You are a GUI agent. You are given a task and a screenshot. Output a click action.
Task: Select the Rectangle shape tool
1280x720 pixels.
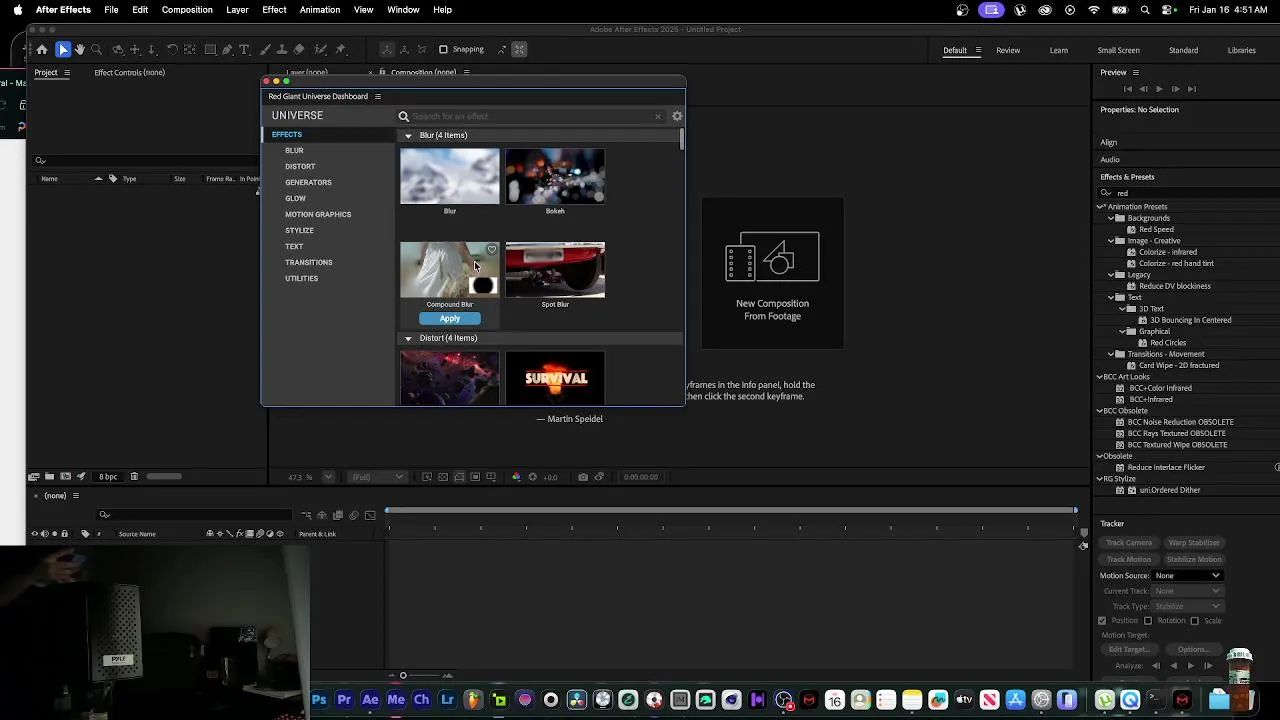click(x=210, y=49)
